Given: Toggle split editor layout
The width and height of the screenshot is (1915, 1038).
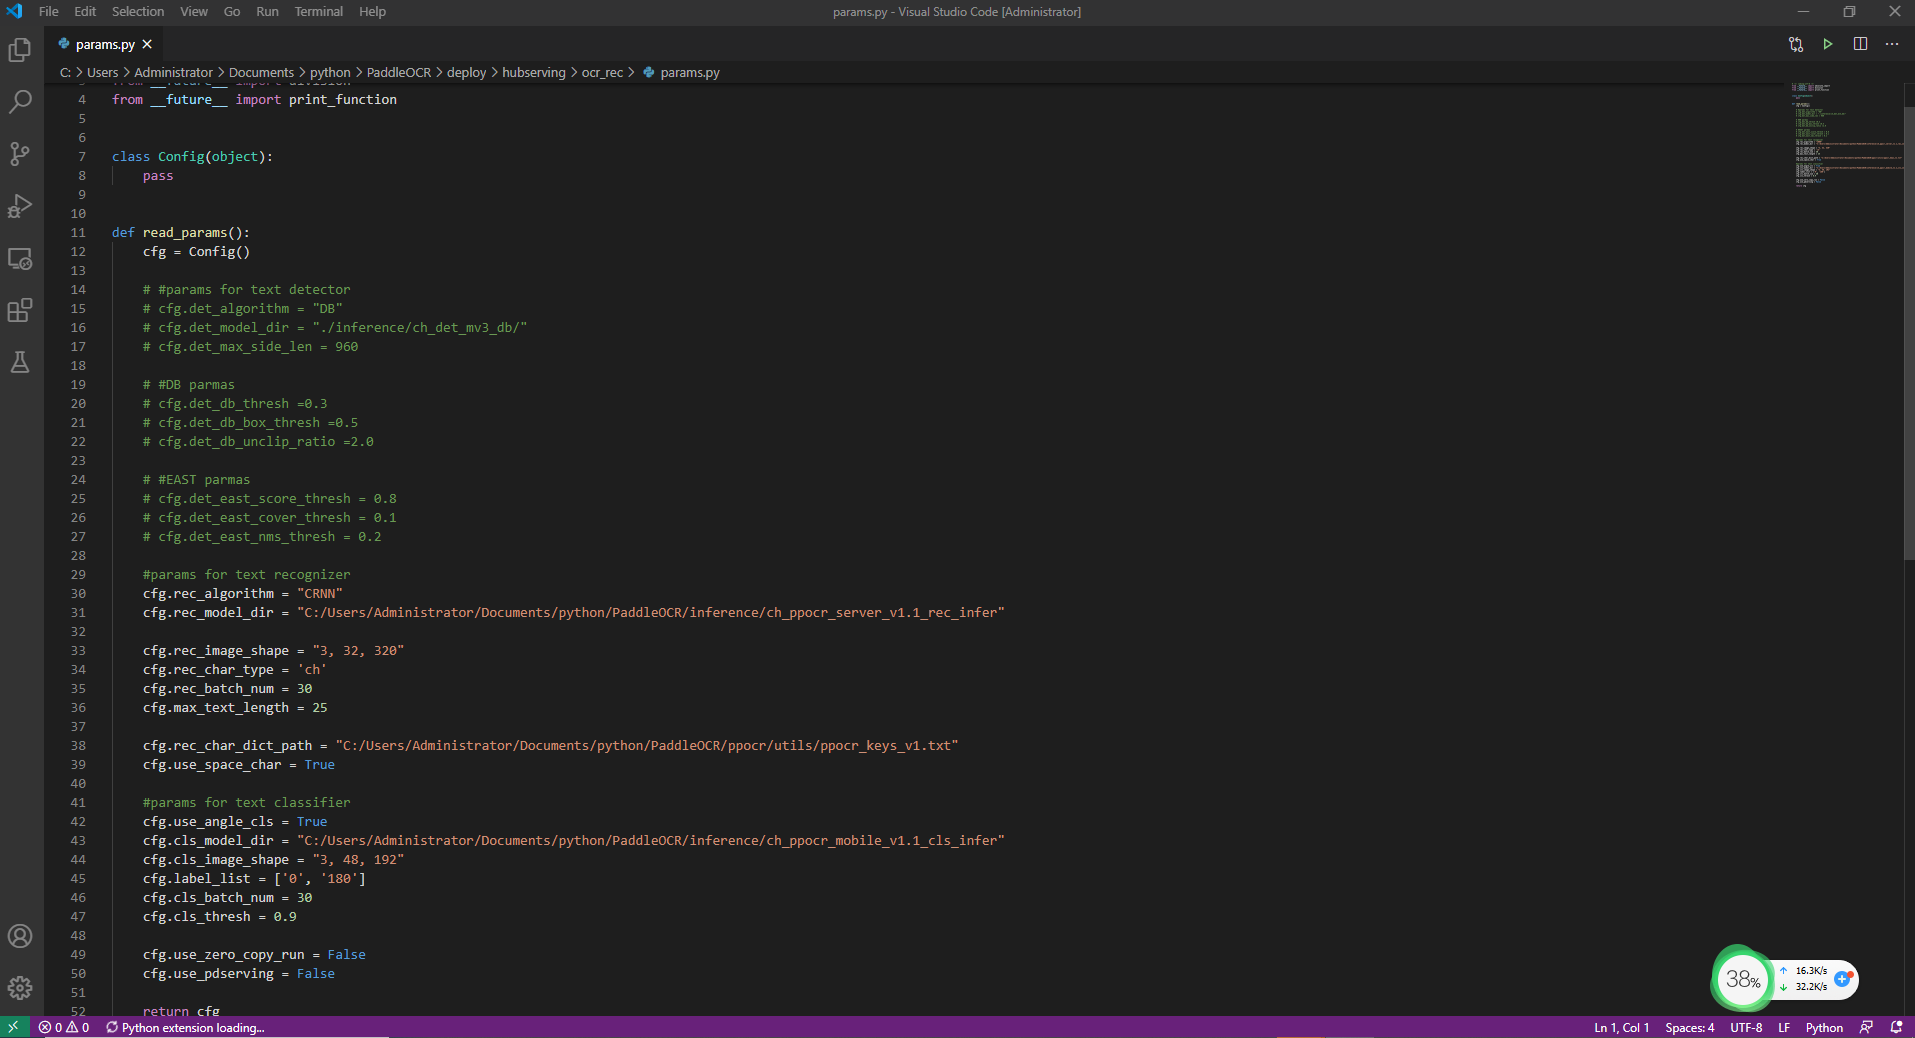Looking at the screenshot, I should [x=1860, y=44].
